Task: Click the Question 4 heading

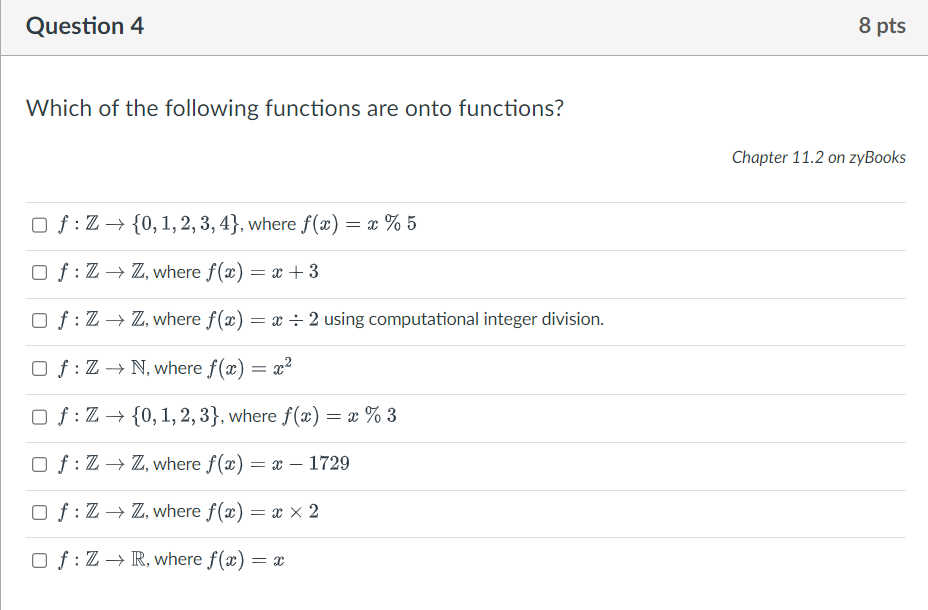Action: [84, 26]
